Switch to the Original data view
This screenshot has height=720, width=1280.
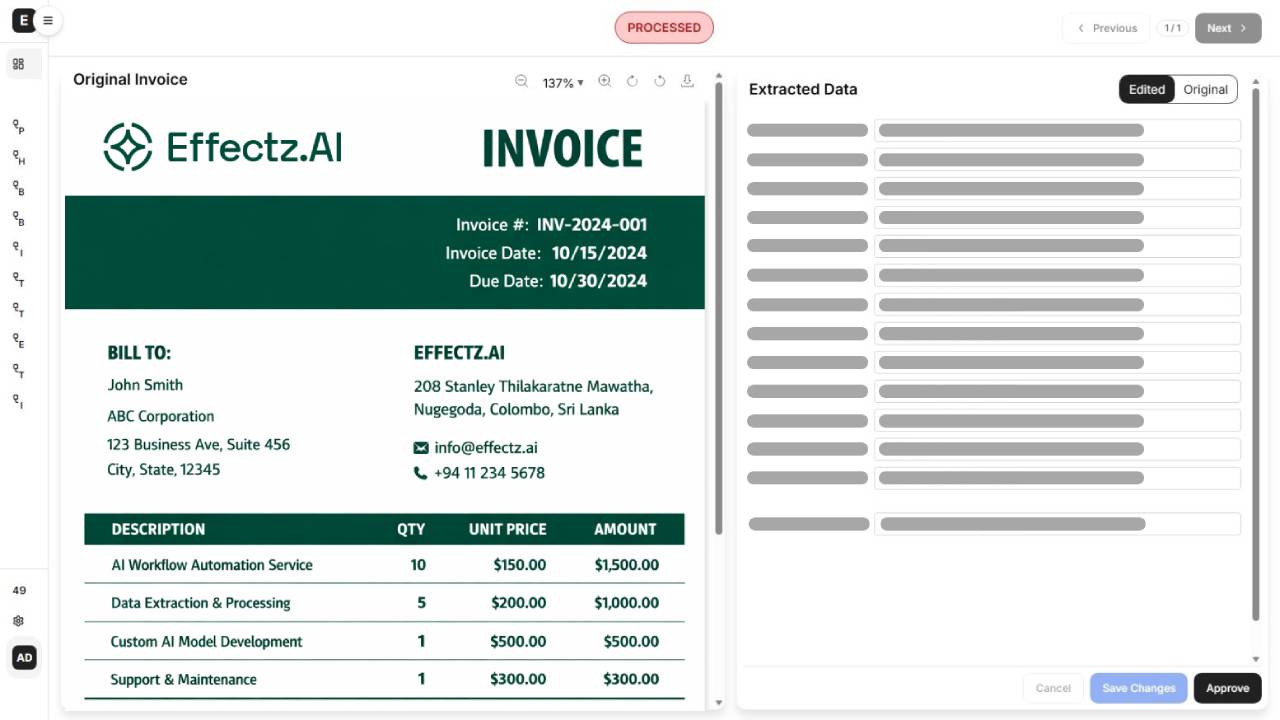[1205, 89]
